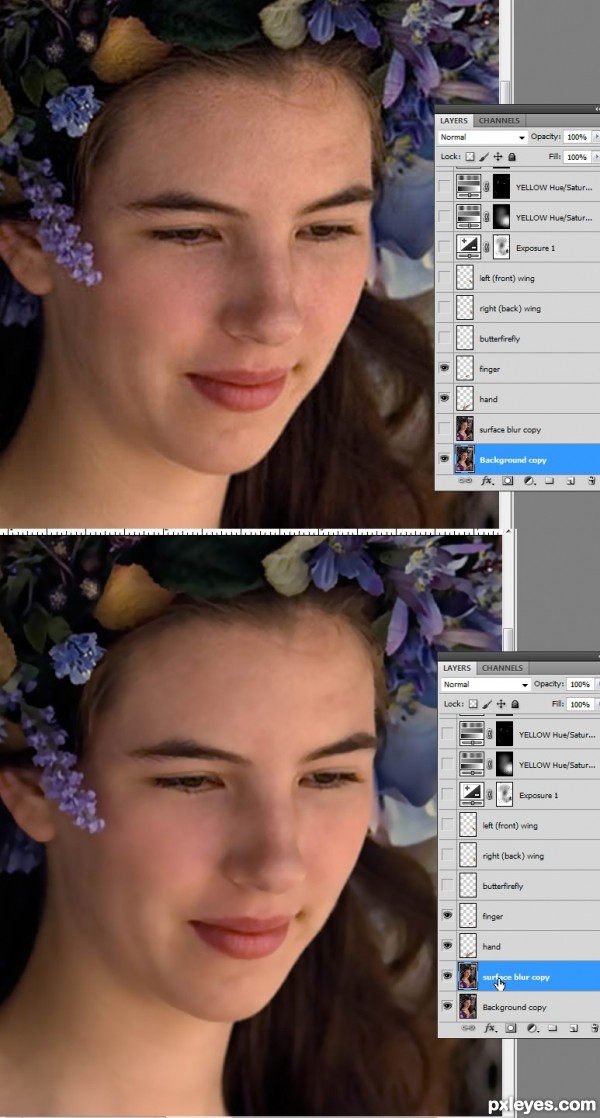
Task: Click link layers icon in lower Layers panel
Action: (470, 1028)
